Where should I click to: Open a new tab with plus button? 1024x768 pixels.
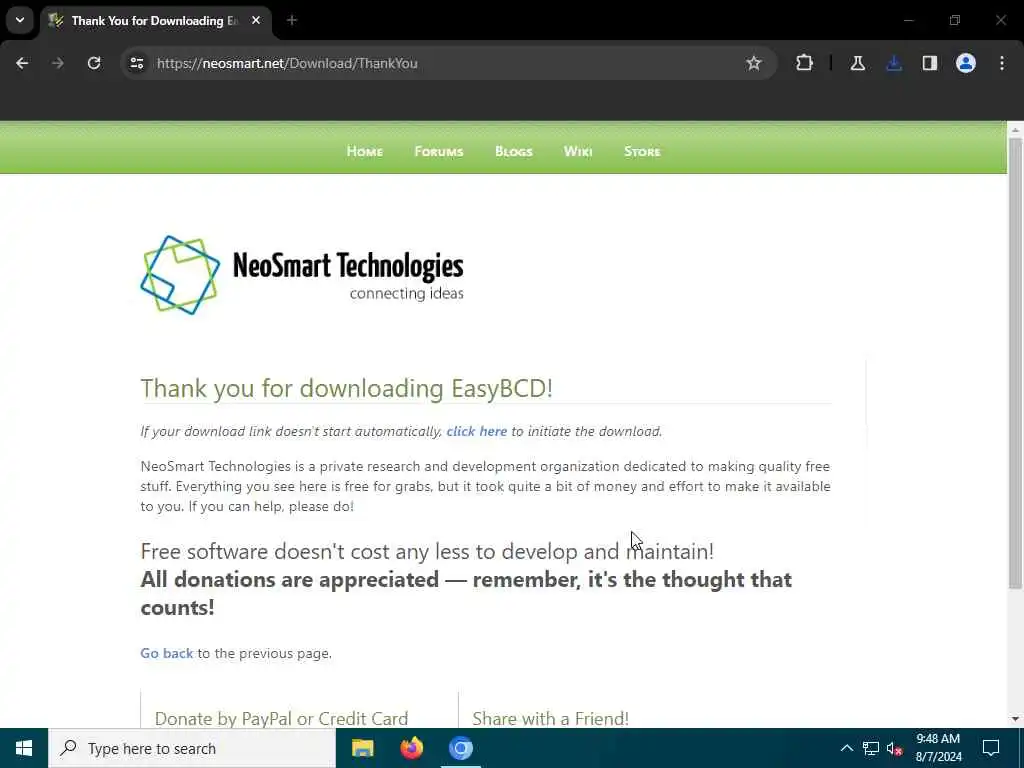(292, 21)
